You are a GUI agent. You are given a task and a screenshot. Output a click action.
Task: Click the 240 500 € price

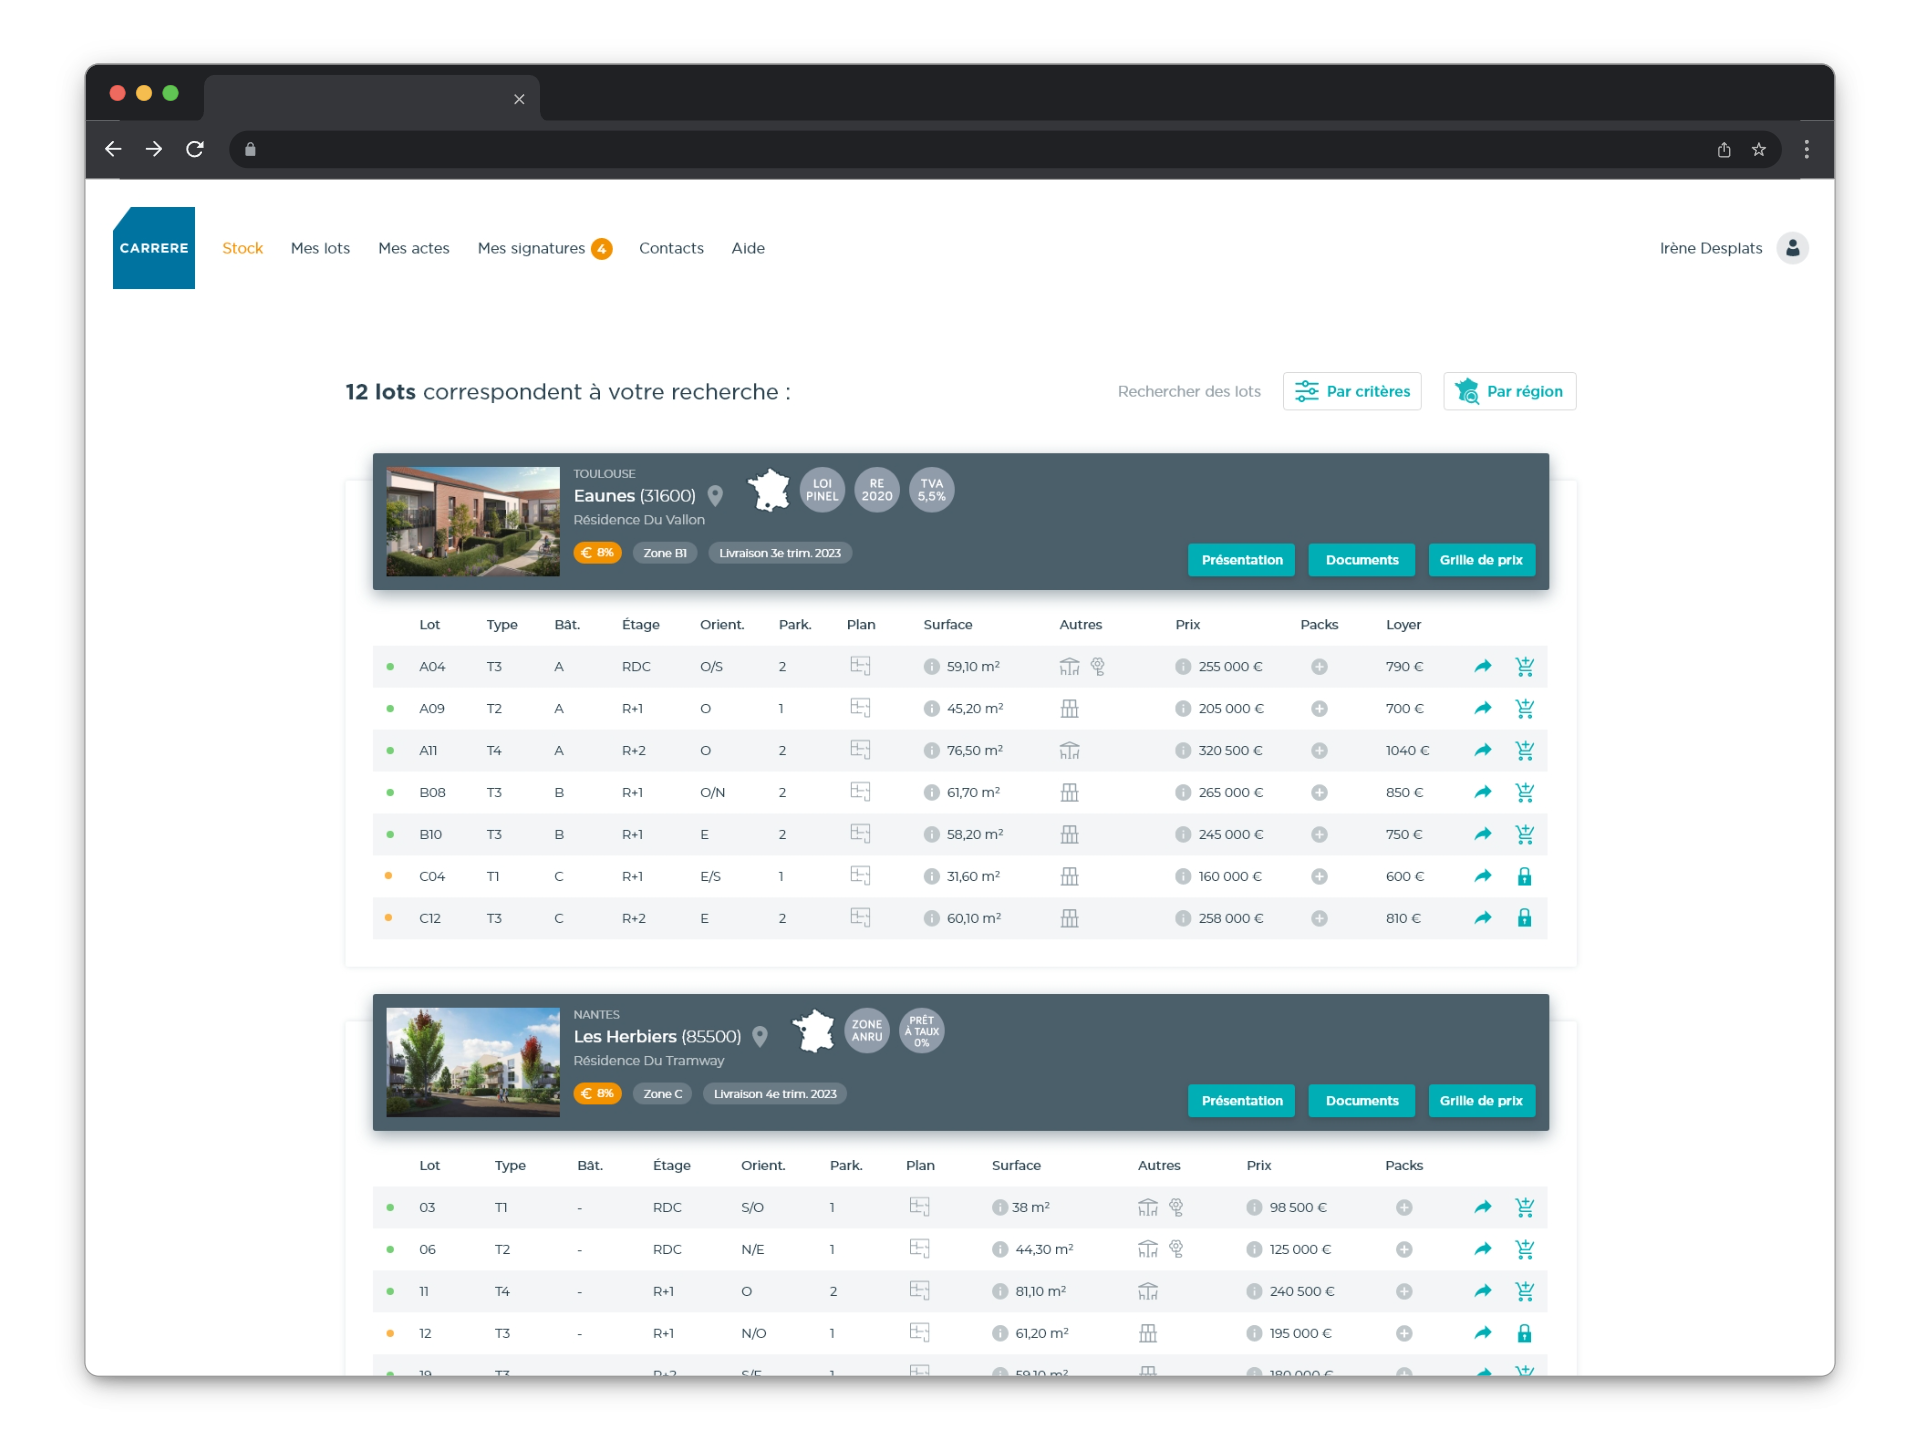pyautogui.click(x=1302, y=1291)
